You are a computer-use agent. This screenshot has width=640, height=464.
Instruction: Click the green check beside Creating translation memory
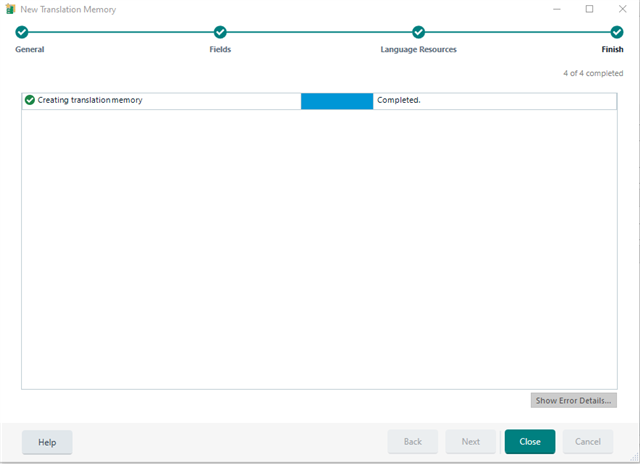(30, 101)
